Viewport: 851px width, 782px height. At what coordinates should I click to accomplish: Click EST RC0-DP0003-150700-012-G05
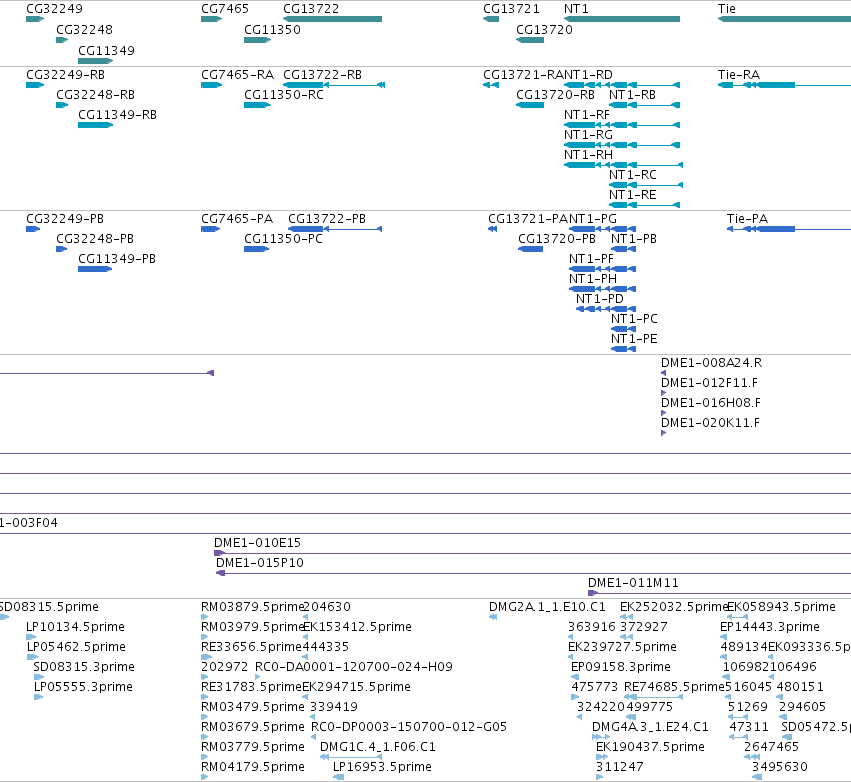(409, 727)
